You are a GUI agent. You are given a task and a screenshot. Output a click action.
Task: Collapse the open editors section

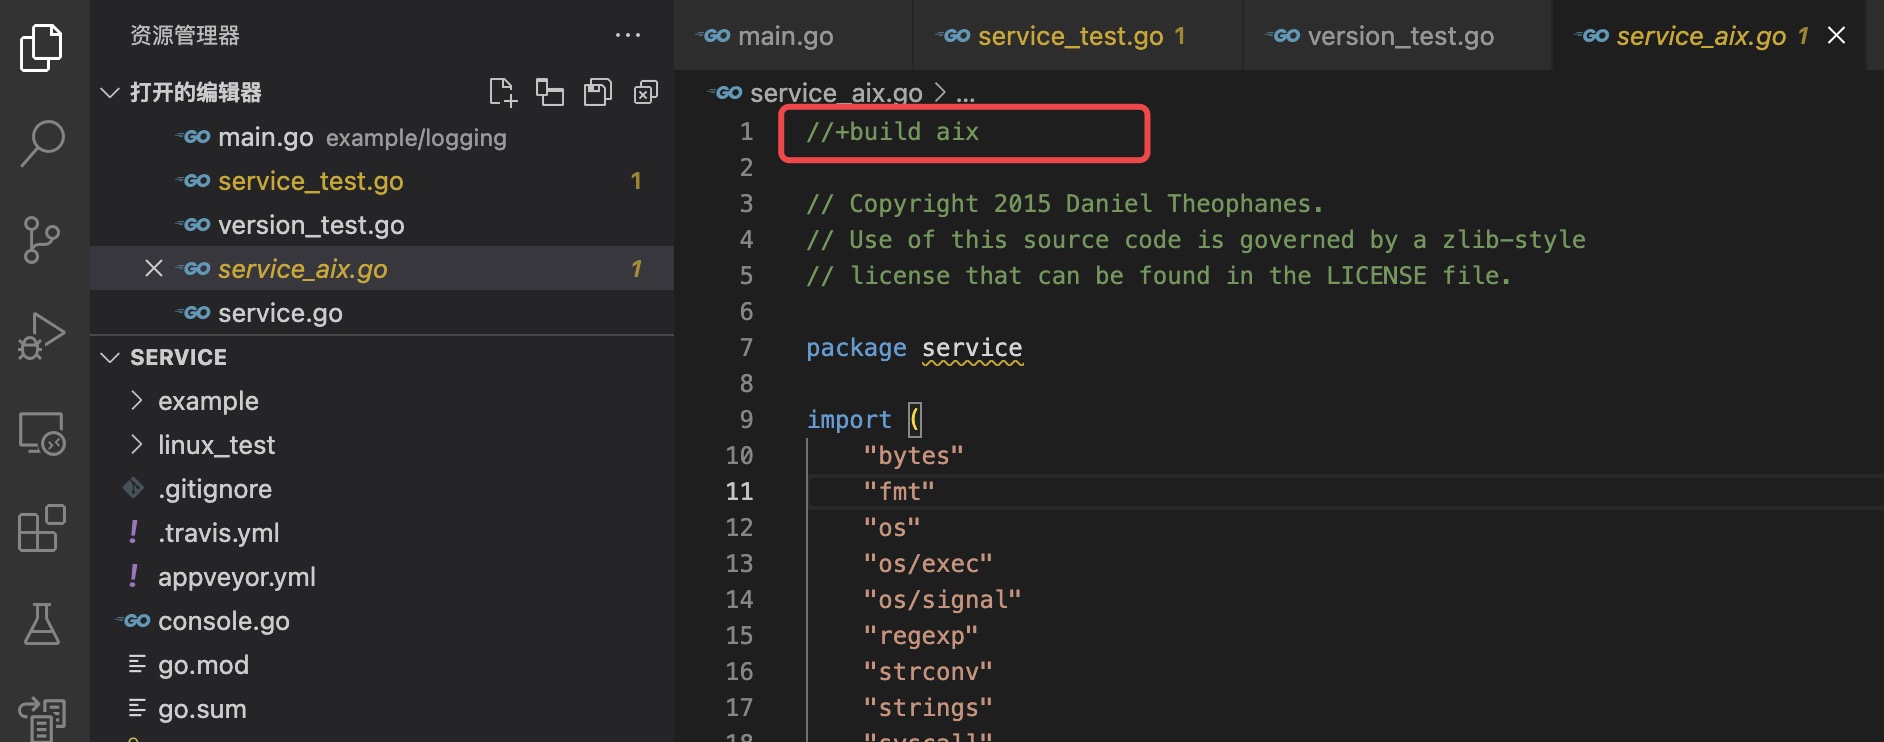(x=110, y=93)
